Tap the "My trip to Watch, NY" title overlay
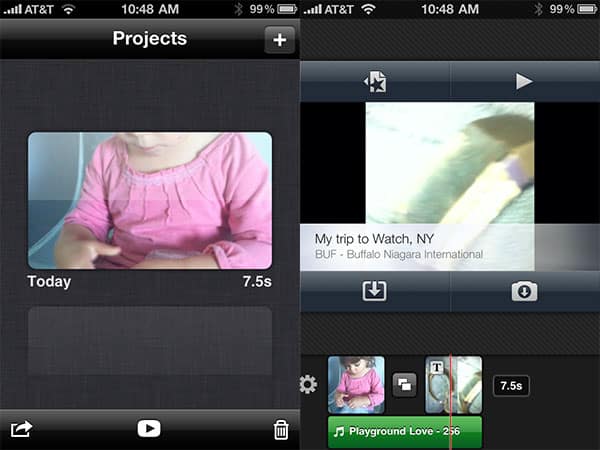Image resolution: width=600 pixels, height=450 pixels. pos(400,246)
